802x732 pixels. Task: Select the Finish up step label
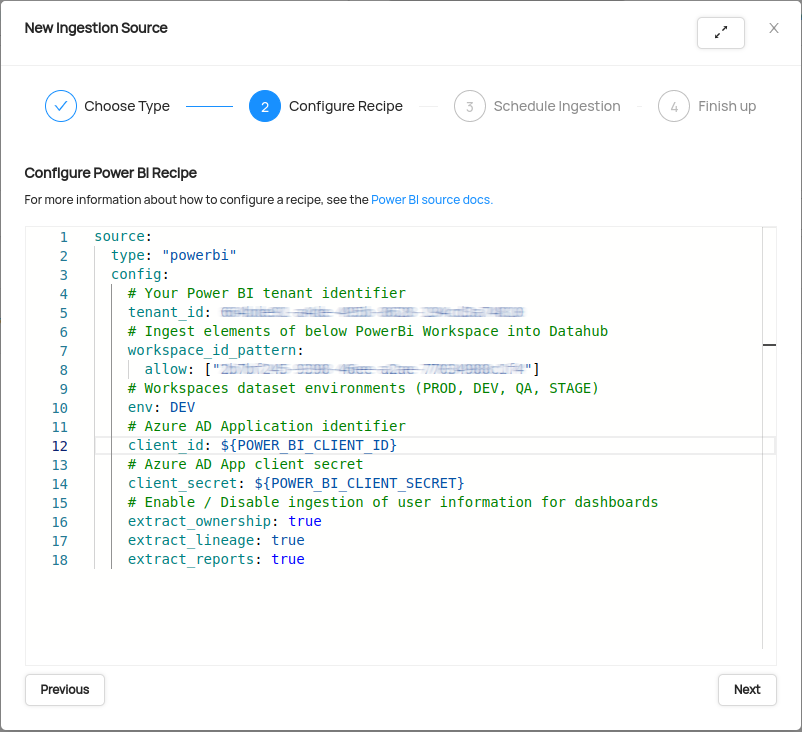(727, 106)
